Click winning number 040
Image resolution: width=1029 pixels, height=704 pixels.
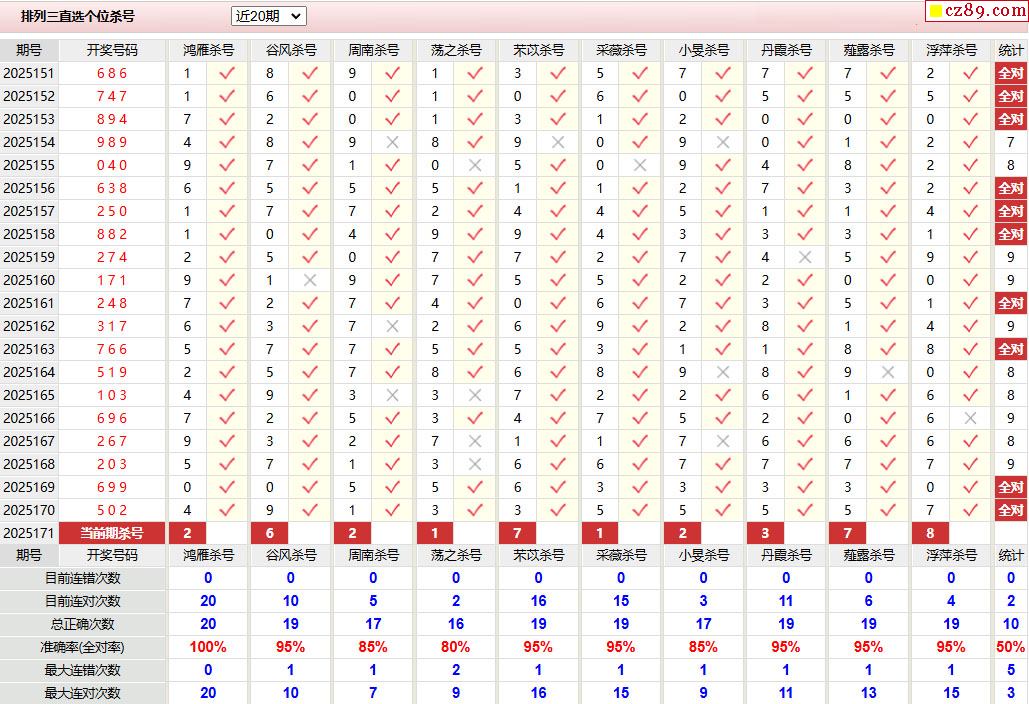pyautogui.click(x=112, y=165)
